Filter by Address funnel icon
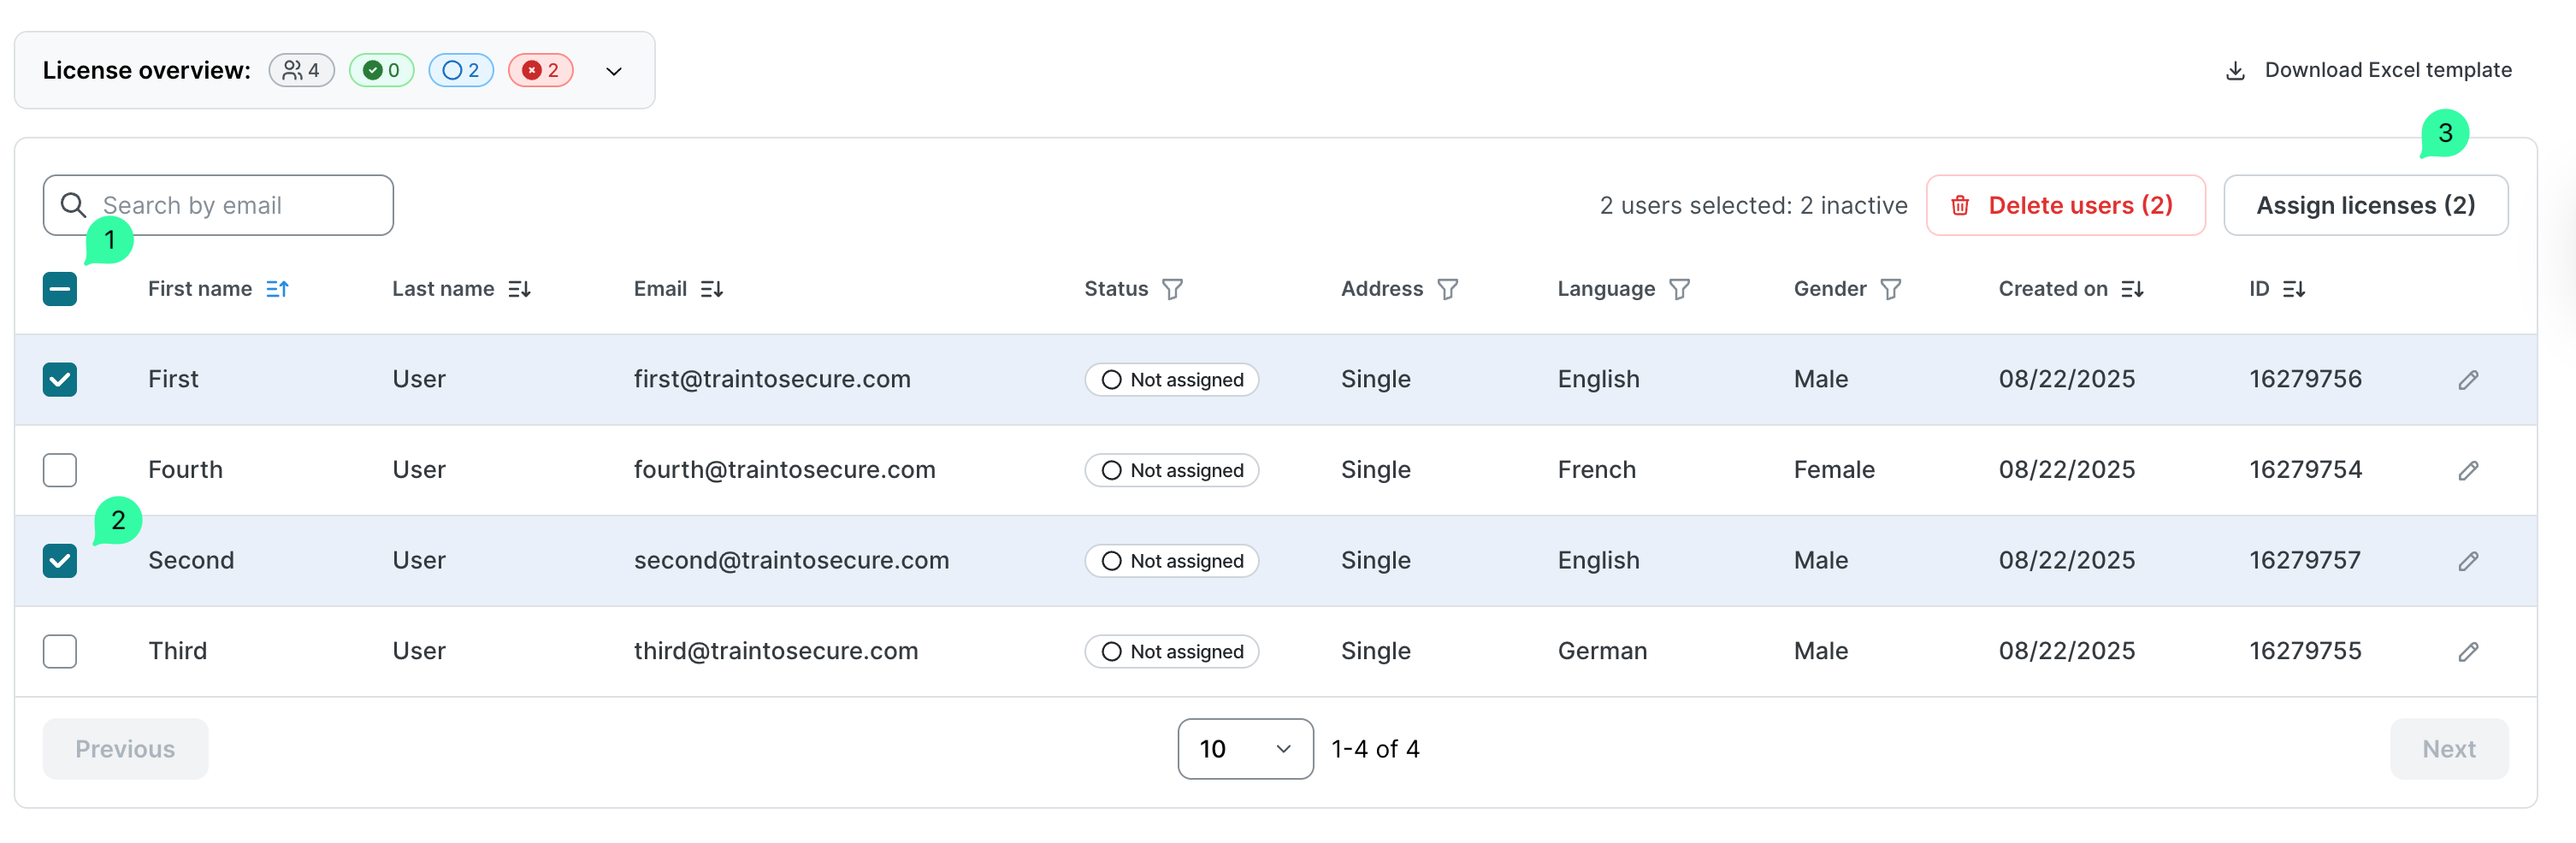The height and width of the screenshot is (843, 2576). pyautogui.click(x=1447, y=289)
